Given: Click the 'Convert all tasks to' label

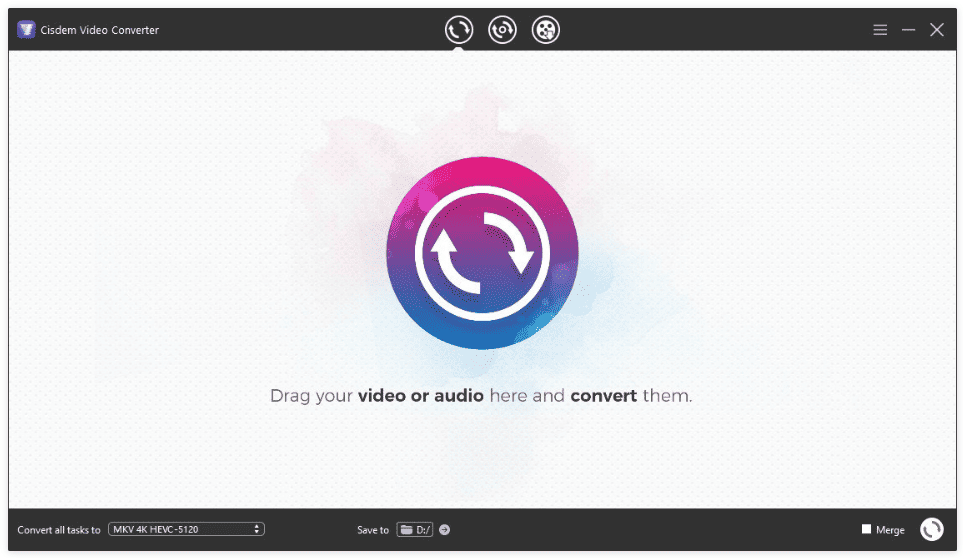Looking at the screenshot, I should (x=59, y=530).
